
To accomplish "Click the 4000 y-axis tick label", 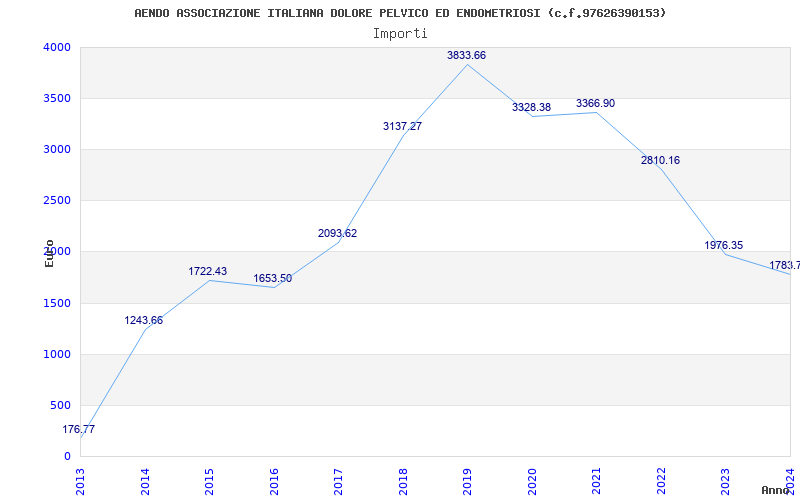I will [x=57, y=47].
